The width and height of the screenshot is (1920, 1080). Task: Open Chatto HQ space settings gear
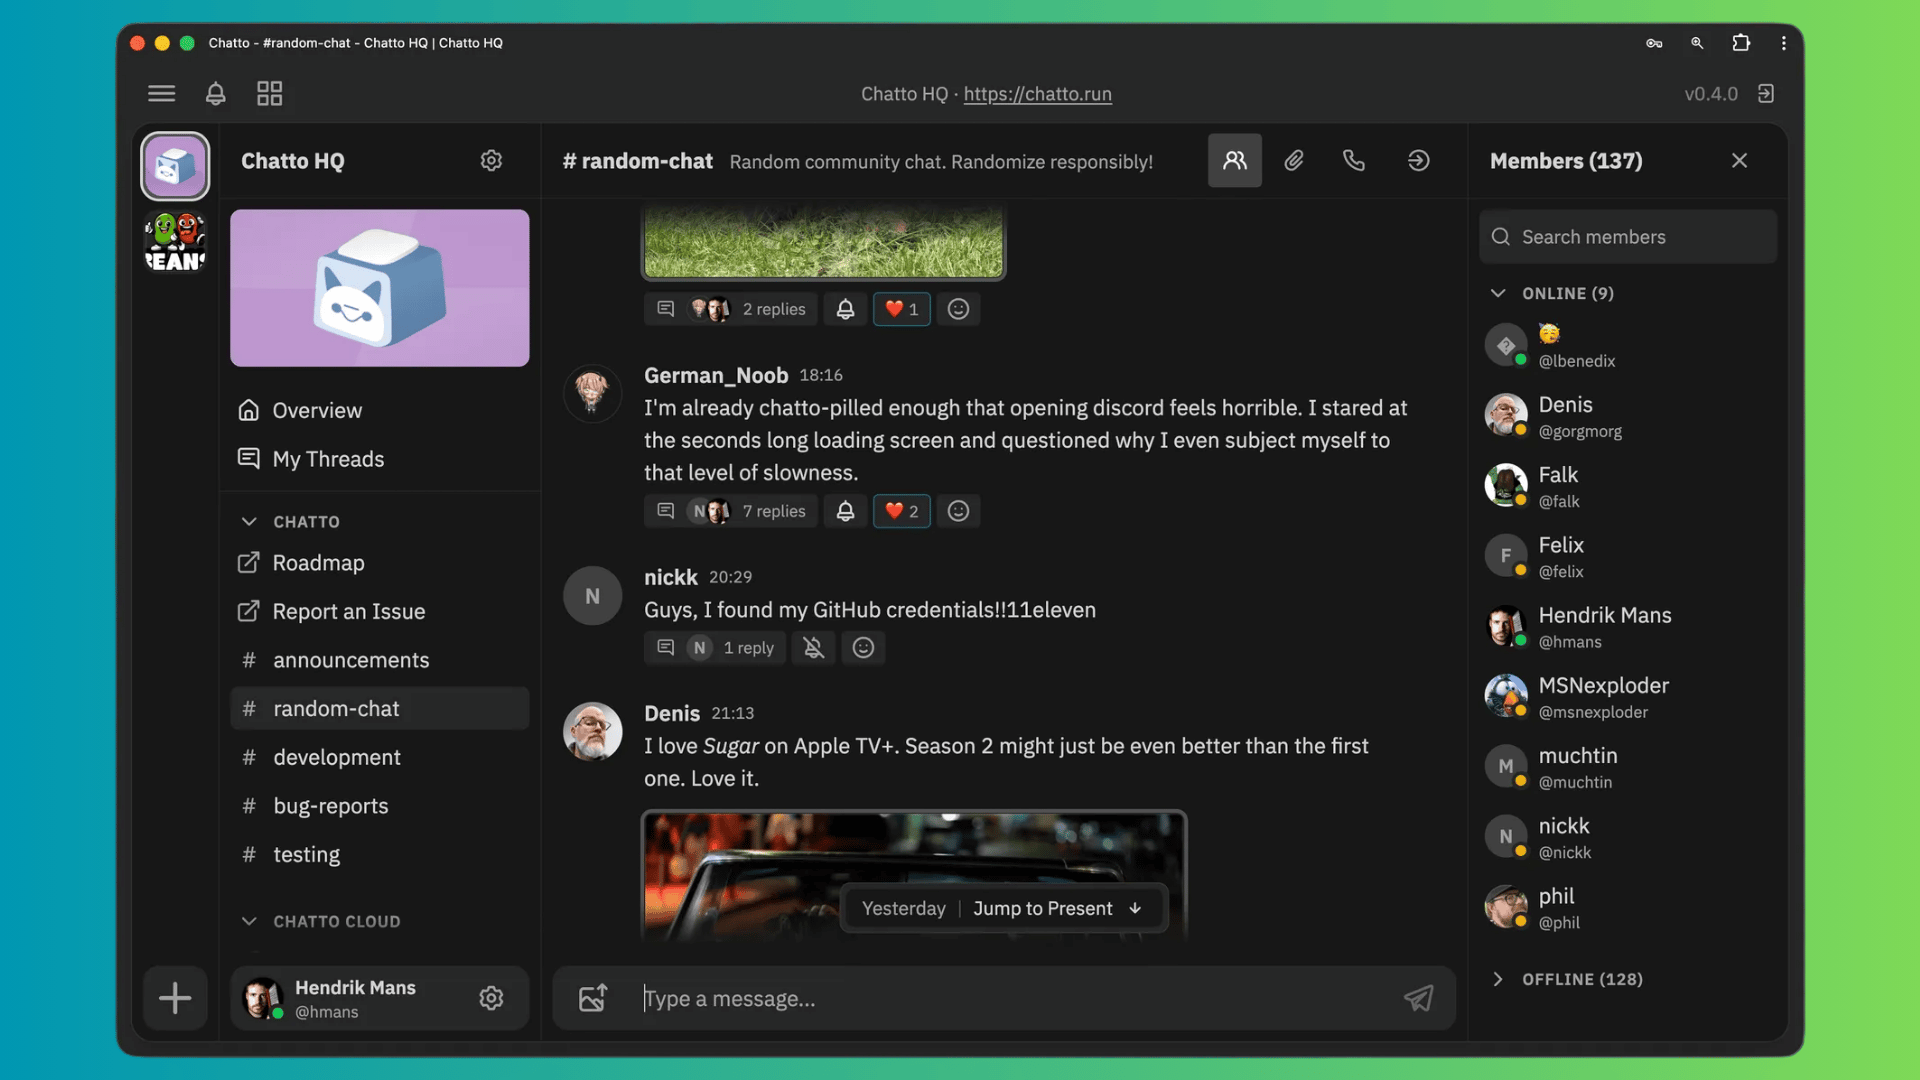coord(491,160)
